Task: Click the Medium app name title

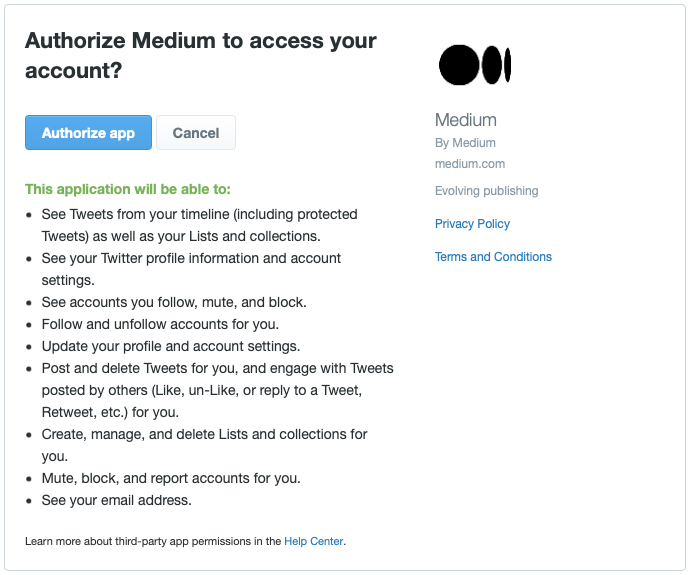Action: point(466,120)
